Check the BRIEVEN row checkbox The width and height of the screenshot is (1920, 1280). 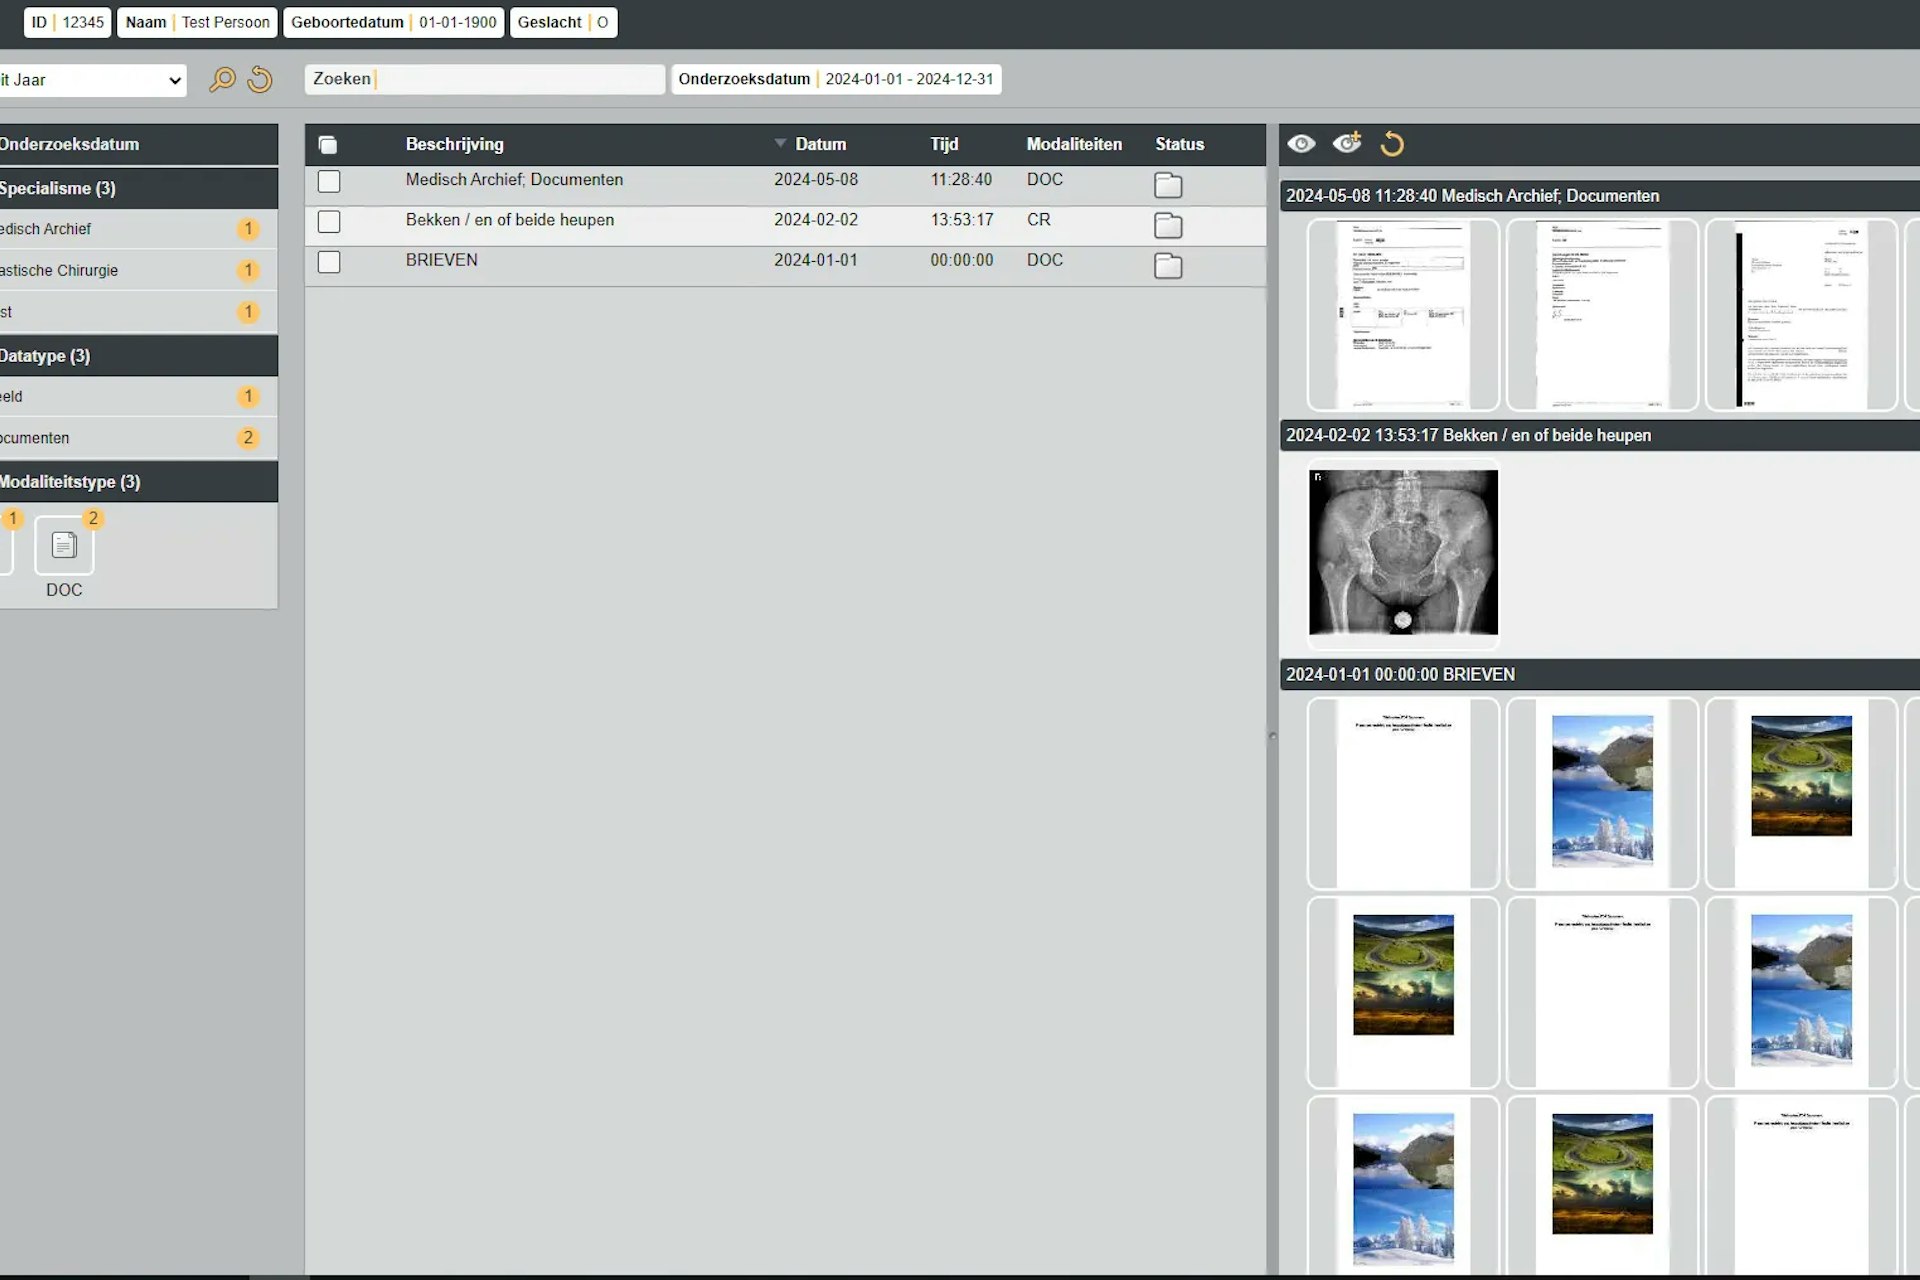(329, 262)
